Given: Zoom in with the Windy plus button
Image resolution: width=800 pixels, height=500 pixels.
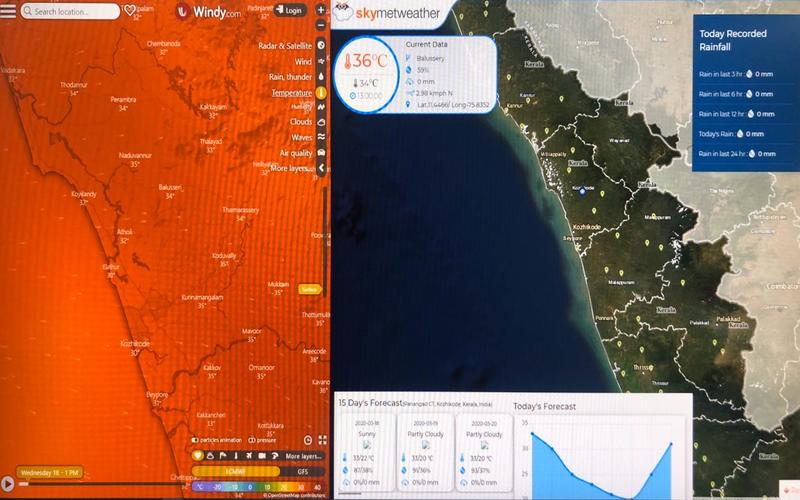Looking at the screenshot, I should pyautogui.click(x=320, y=10).
